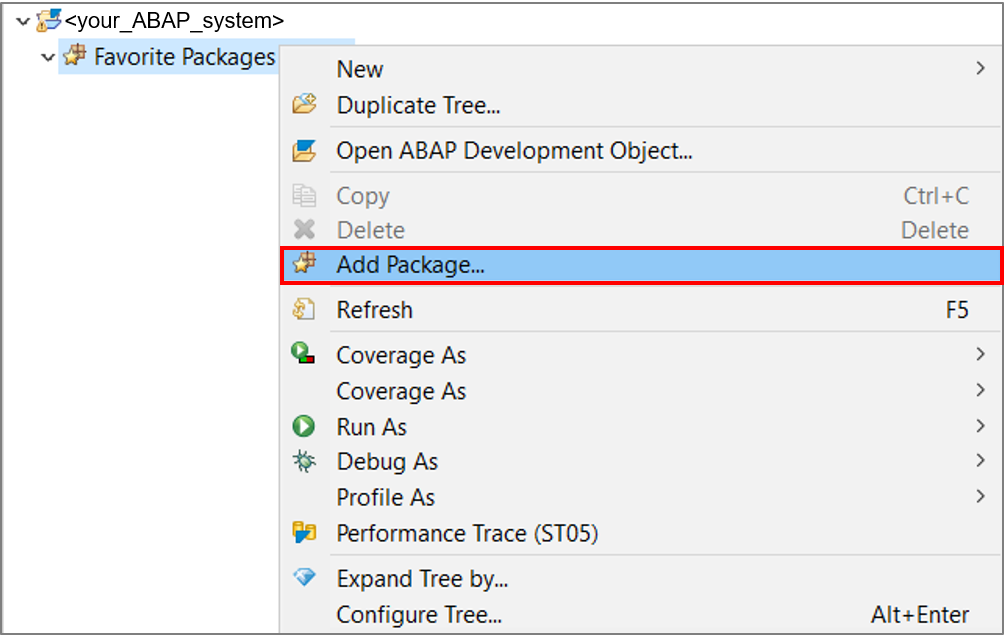Screen dimensions: 1004x635
Task: Click the Refresh page icon
Action: tap(304, 309)
